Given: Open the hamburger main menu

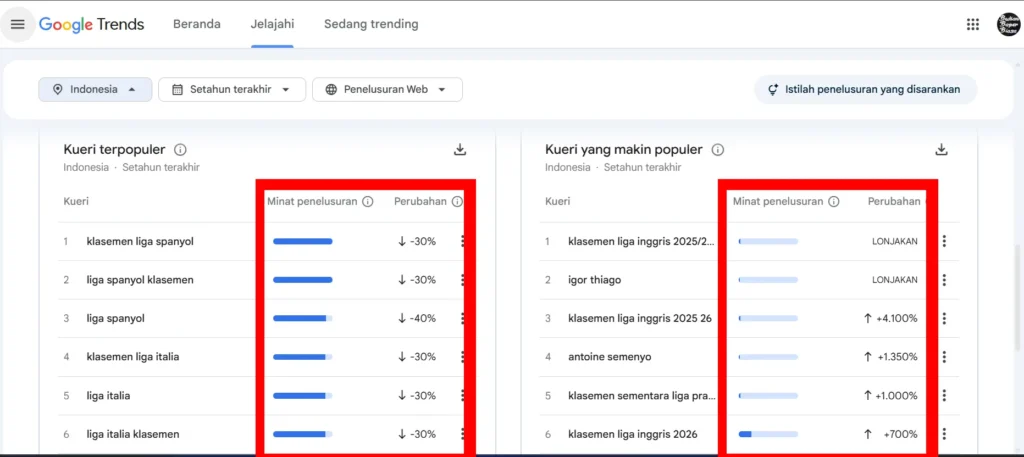Looking at the screenshot, I should (x=18, y=24).
